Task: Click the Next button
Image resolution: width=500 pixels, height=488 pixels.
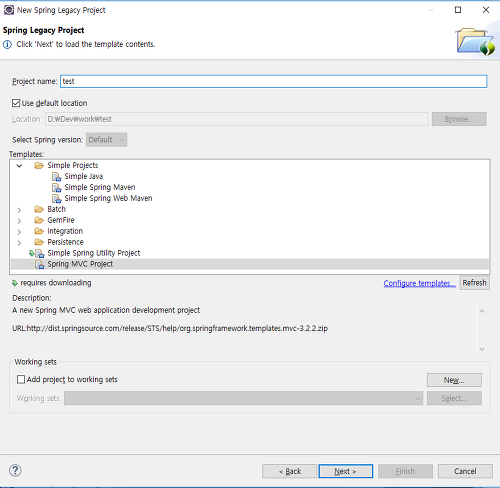Action: (346, 471)
